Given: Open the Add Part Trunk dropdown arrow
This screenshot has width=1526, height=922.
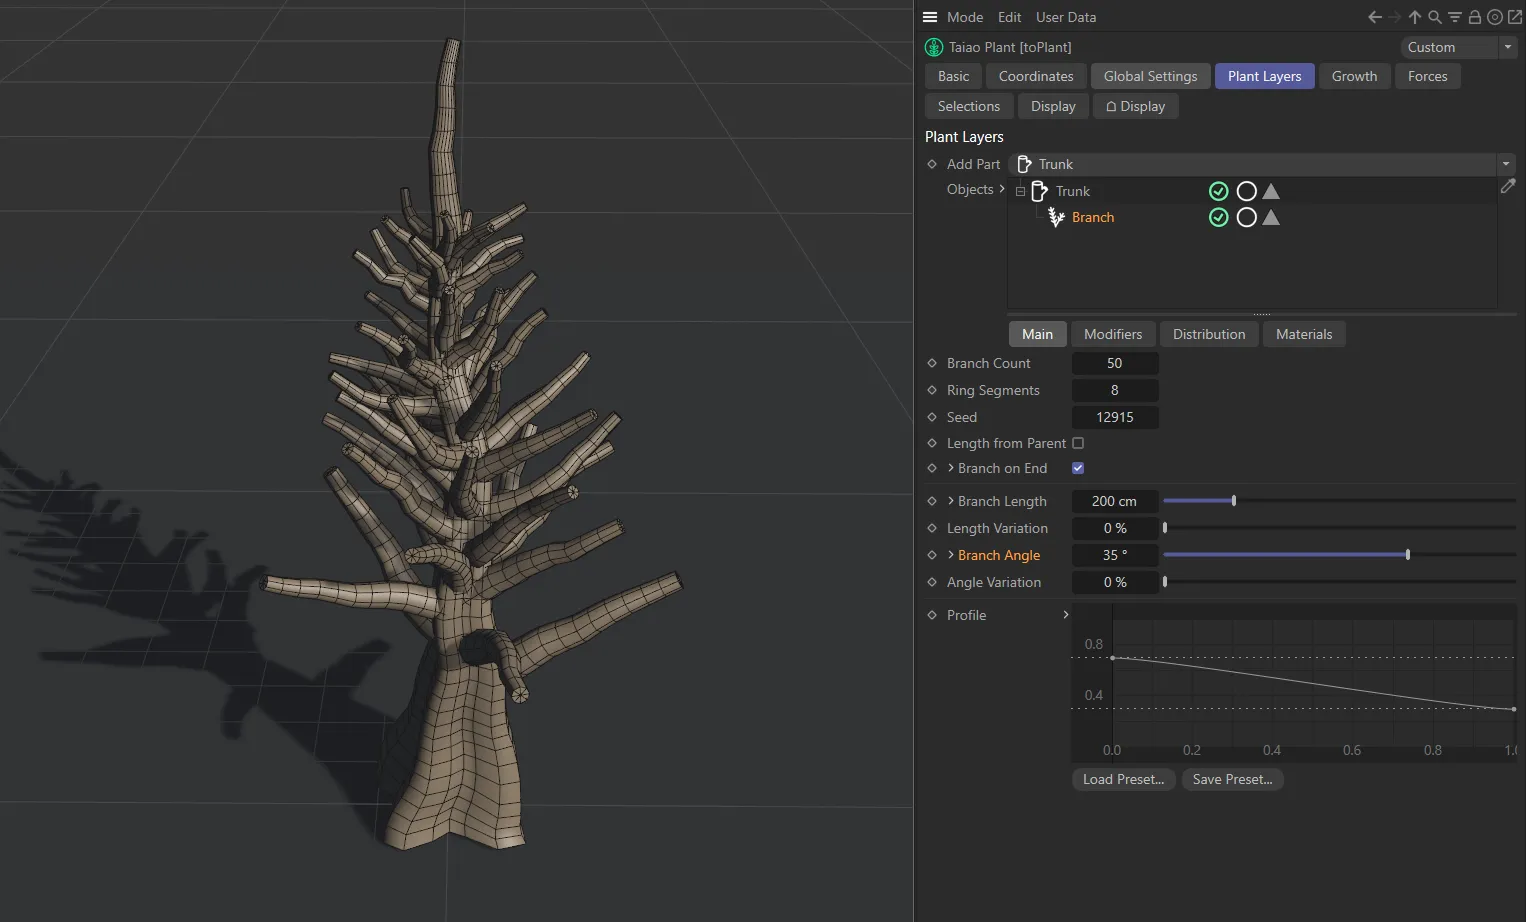Looking at the screenshot, I should [1505, 164].
